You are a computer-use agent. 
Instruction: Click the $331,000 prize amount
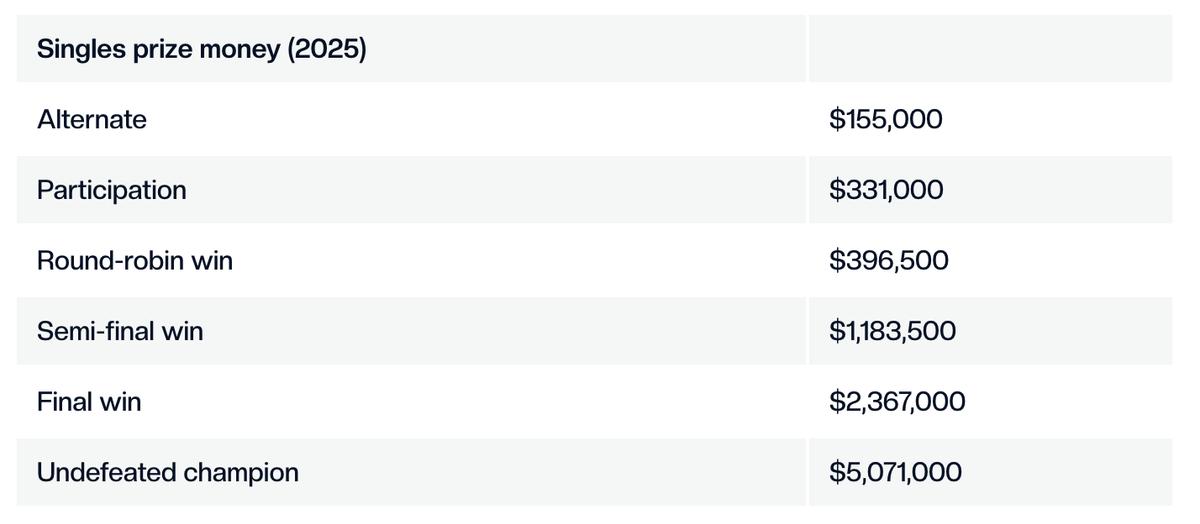coord(885,190)
